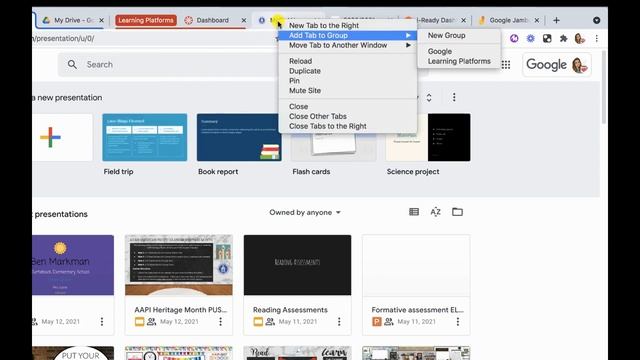
Task: Click the Reading Assessments title text
Action: [290, 310]
